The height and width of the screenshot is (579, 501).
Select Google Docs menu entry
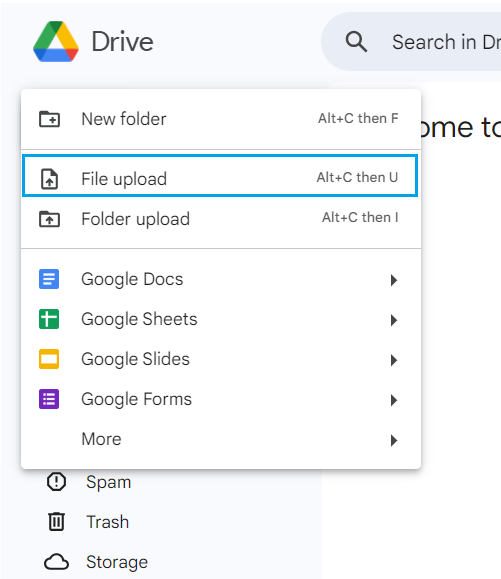click(x=221, y=279)
